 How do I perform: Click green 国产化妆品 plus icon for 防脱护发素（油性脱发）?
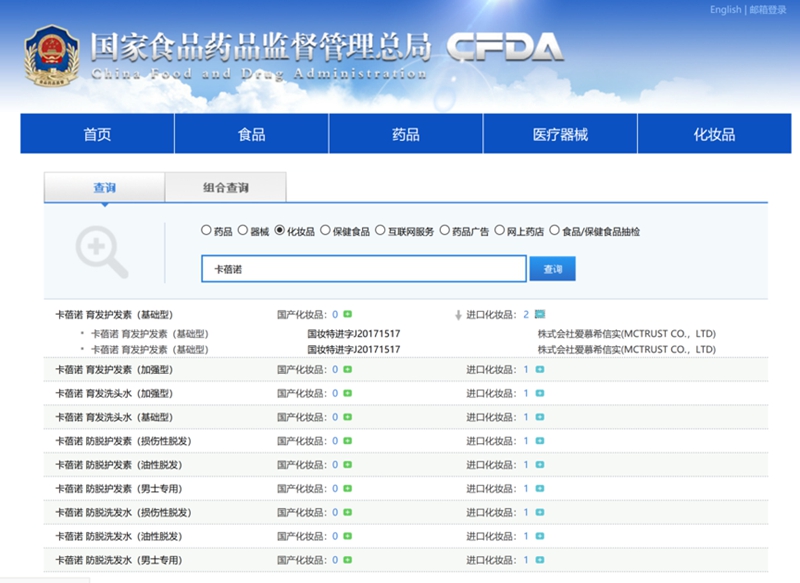[x=347, y=465]
